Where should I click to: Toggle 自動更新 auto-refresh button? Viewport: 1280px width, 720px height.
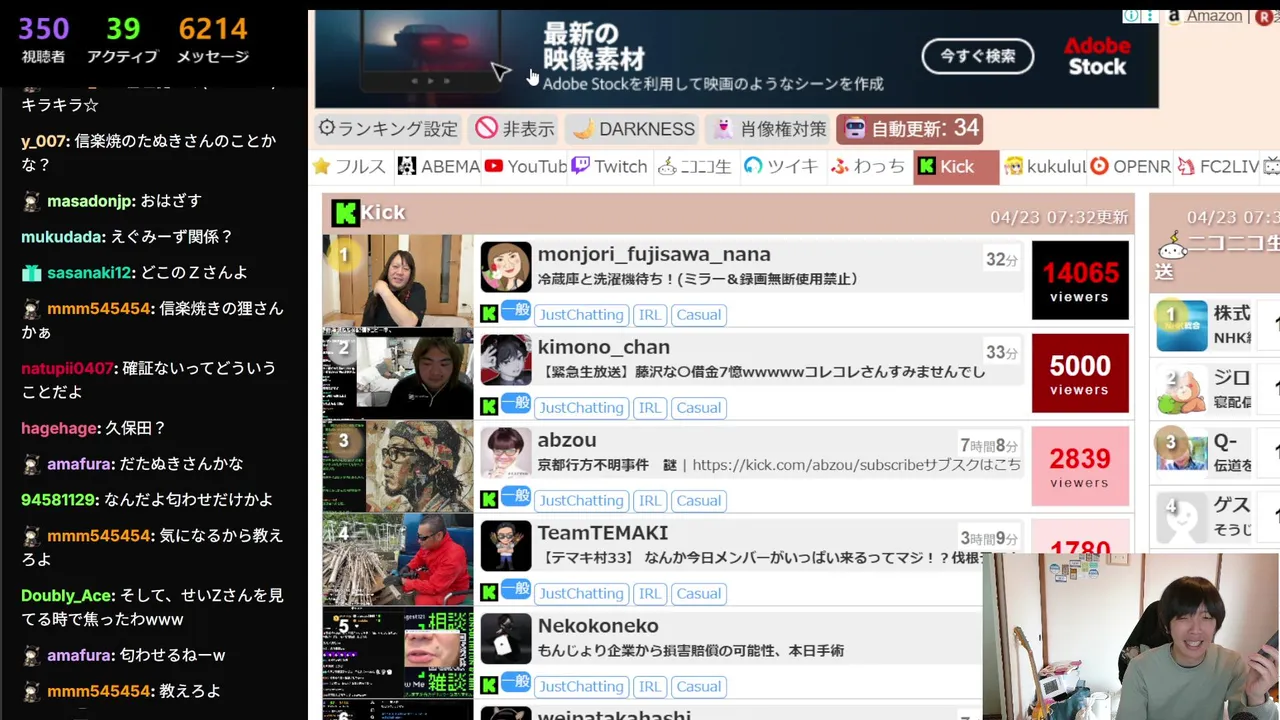911,129
